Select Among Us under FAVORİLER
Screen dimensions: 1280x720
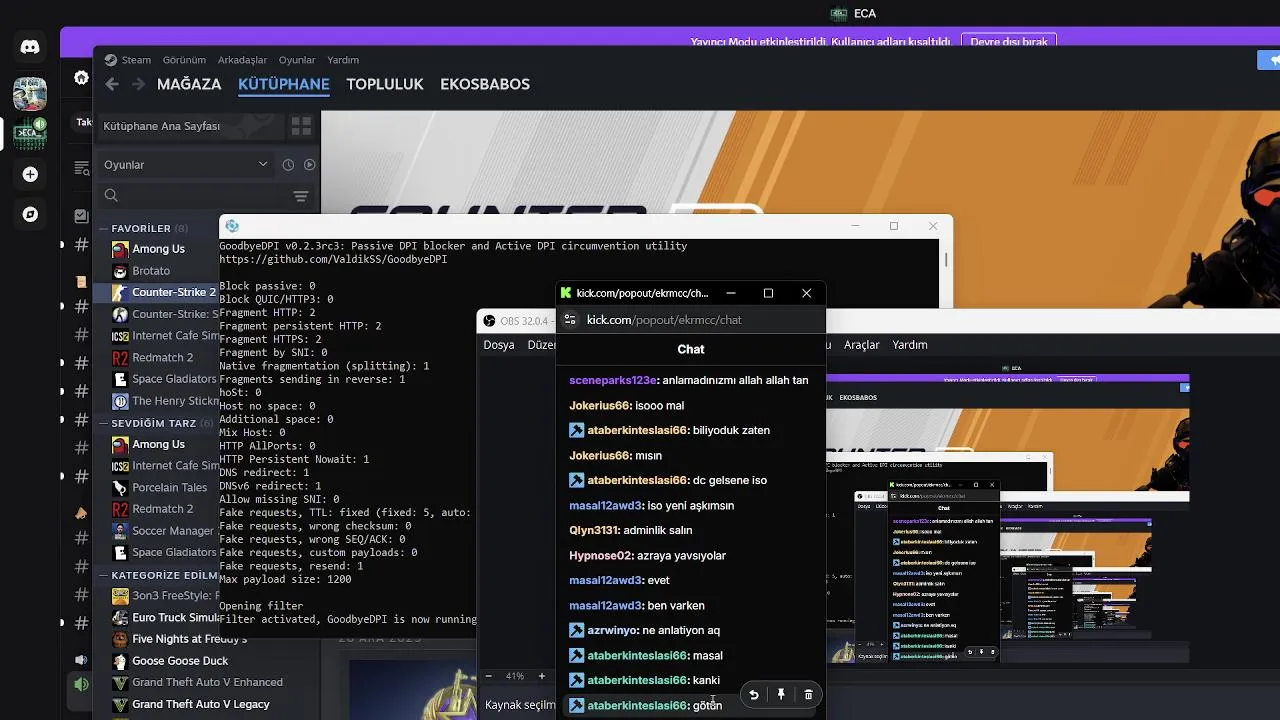pos(158,249)
